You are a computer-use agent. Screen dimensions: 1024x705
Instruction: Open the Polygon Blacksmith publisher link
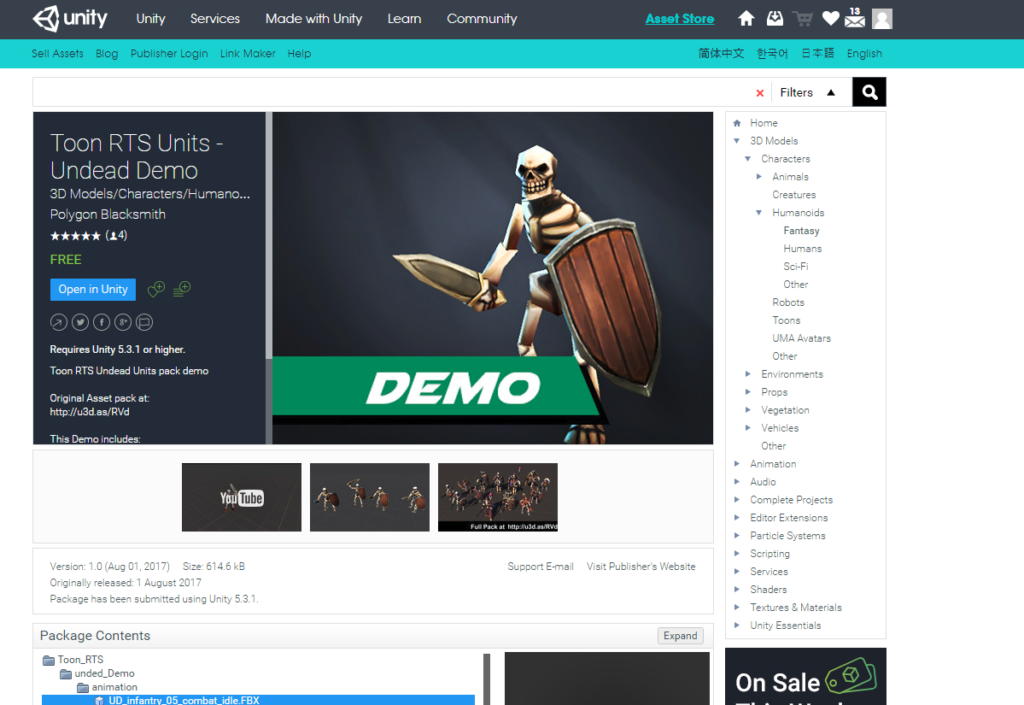[x=108, y=215]
